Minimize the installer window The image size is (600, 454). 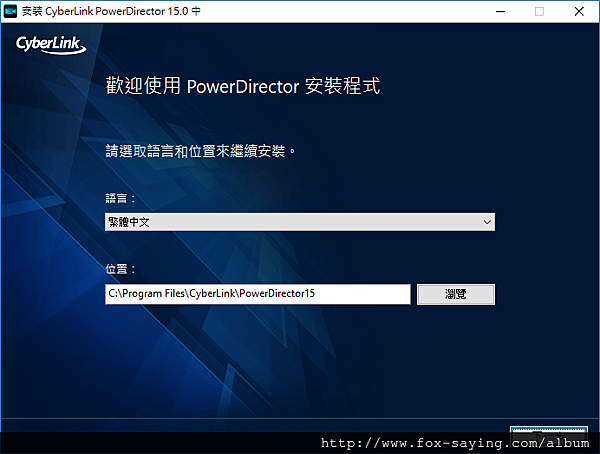point(500,11)
